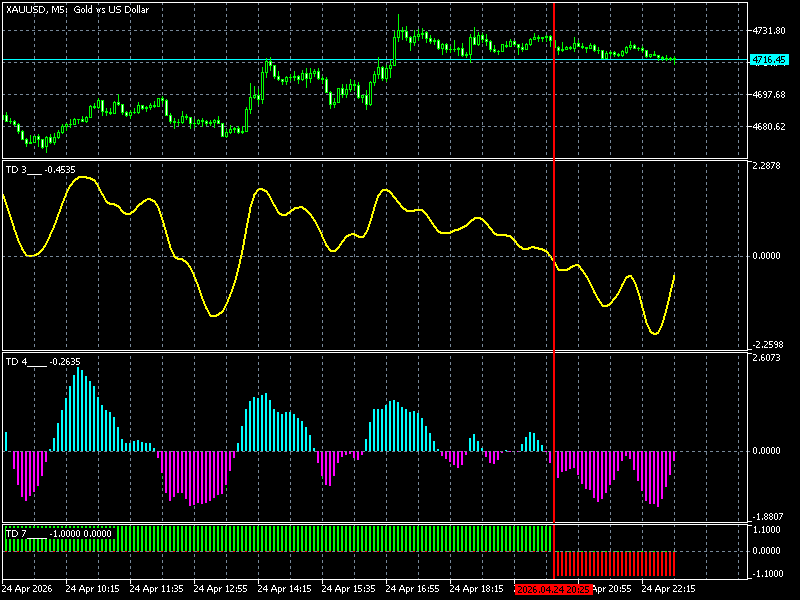800x600 pixels.
Task: Click the 0.0000 zero-level label in TD 3
Action: pos(766,256)
